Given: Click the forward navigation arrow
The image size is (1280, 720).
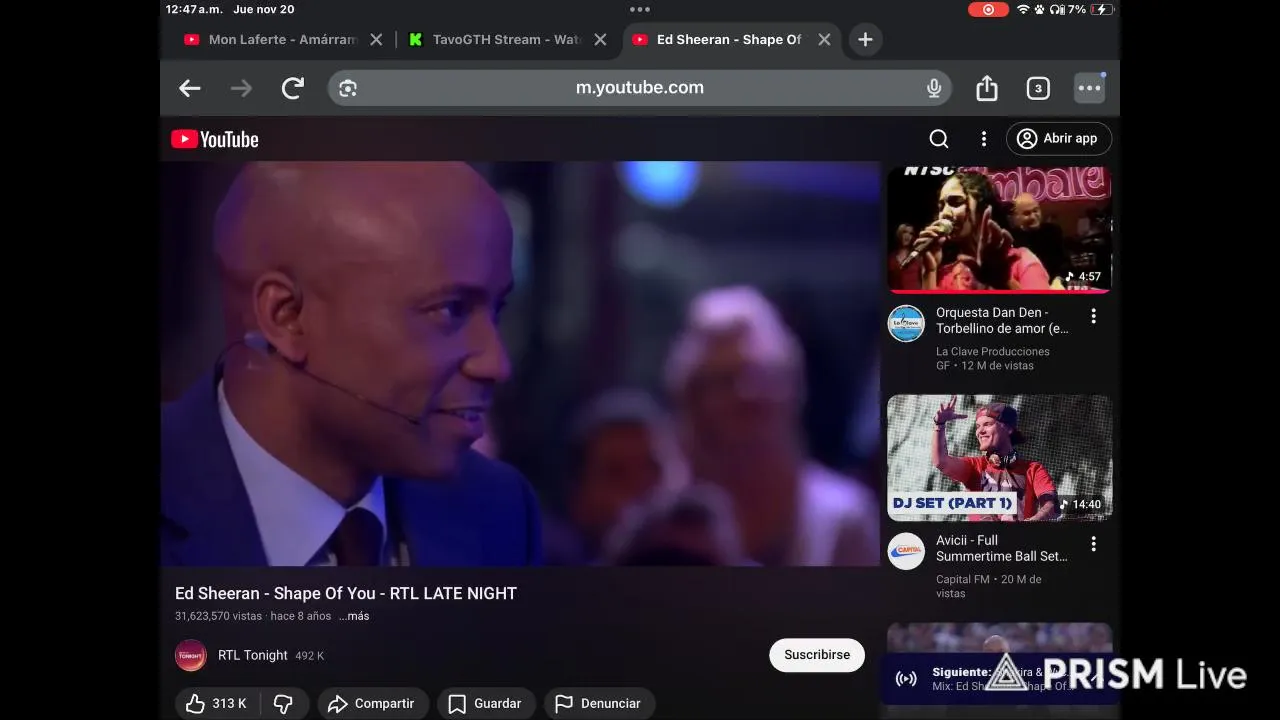Looking at the screenshot, I should tap(241, 88).
